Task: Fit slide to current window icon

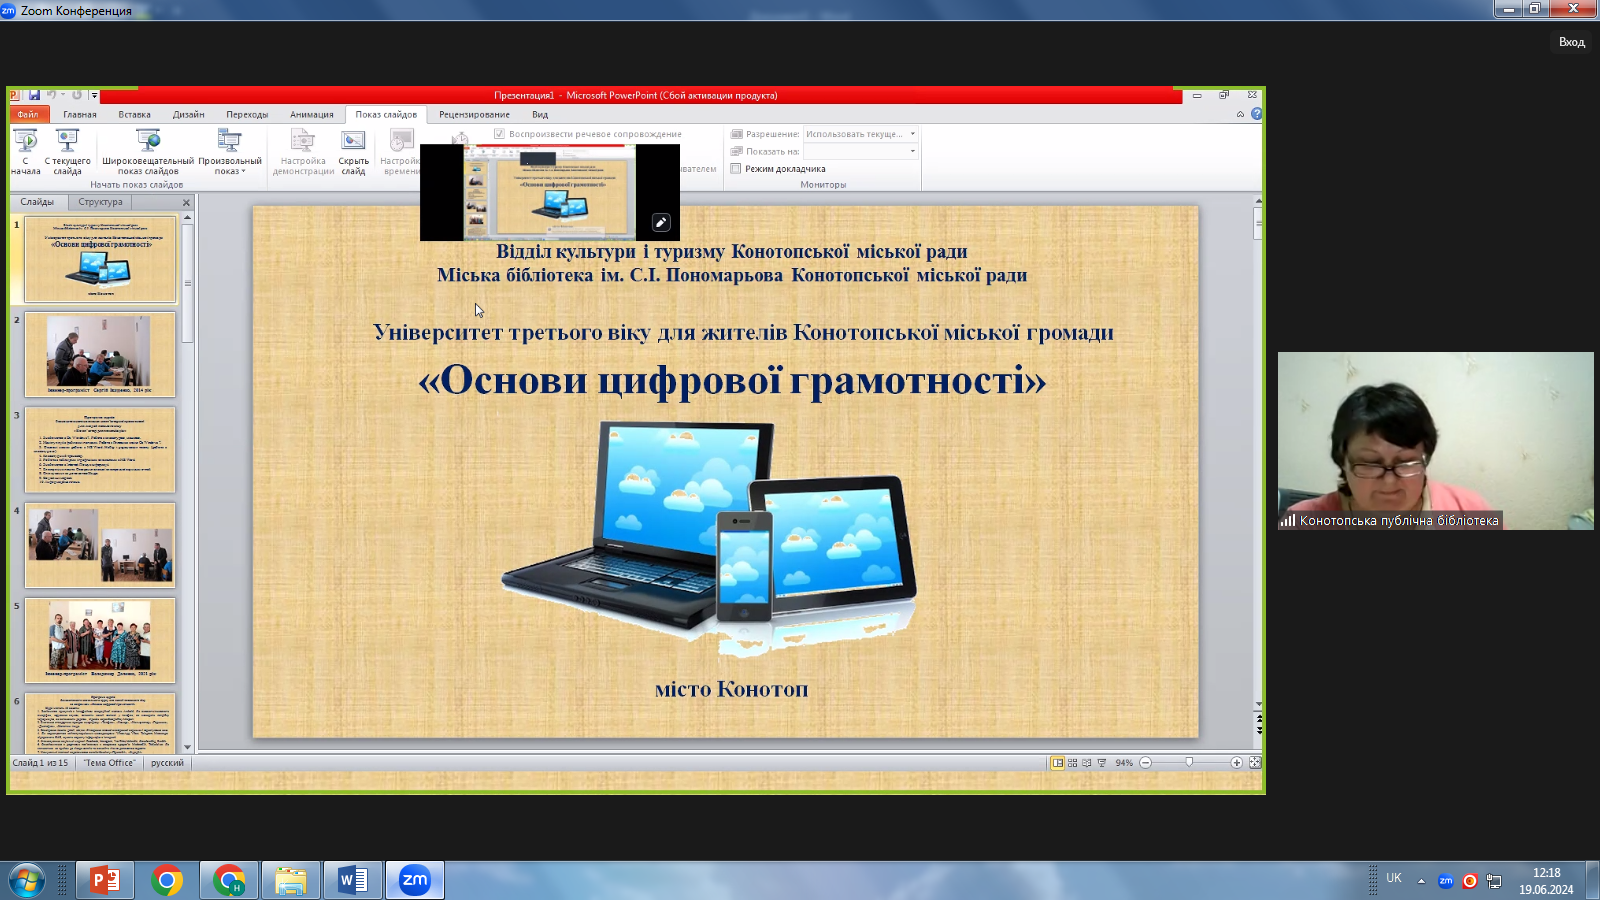Action: (1255, 763)
